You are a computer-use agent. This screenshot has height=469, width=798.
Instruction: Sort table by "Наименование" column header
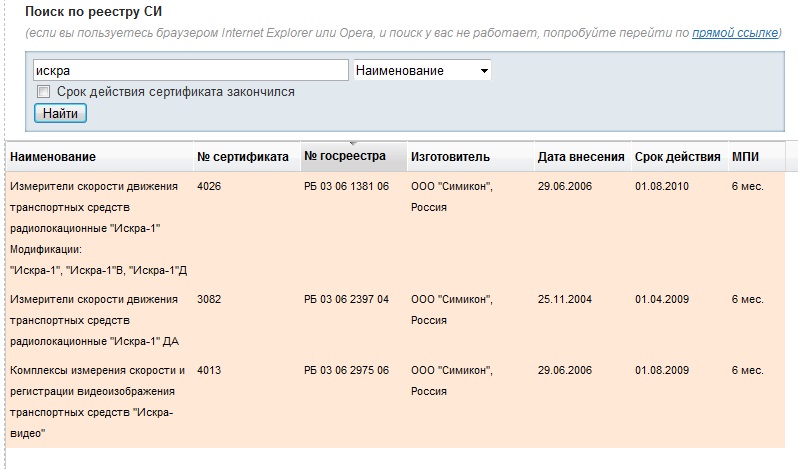(53, 157)
